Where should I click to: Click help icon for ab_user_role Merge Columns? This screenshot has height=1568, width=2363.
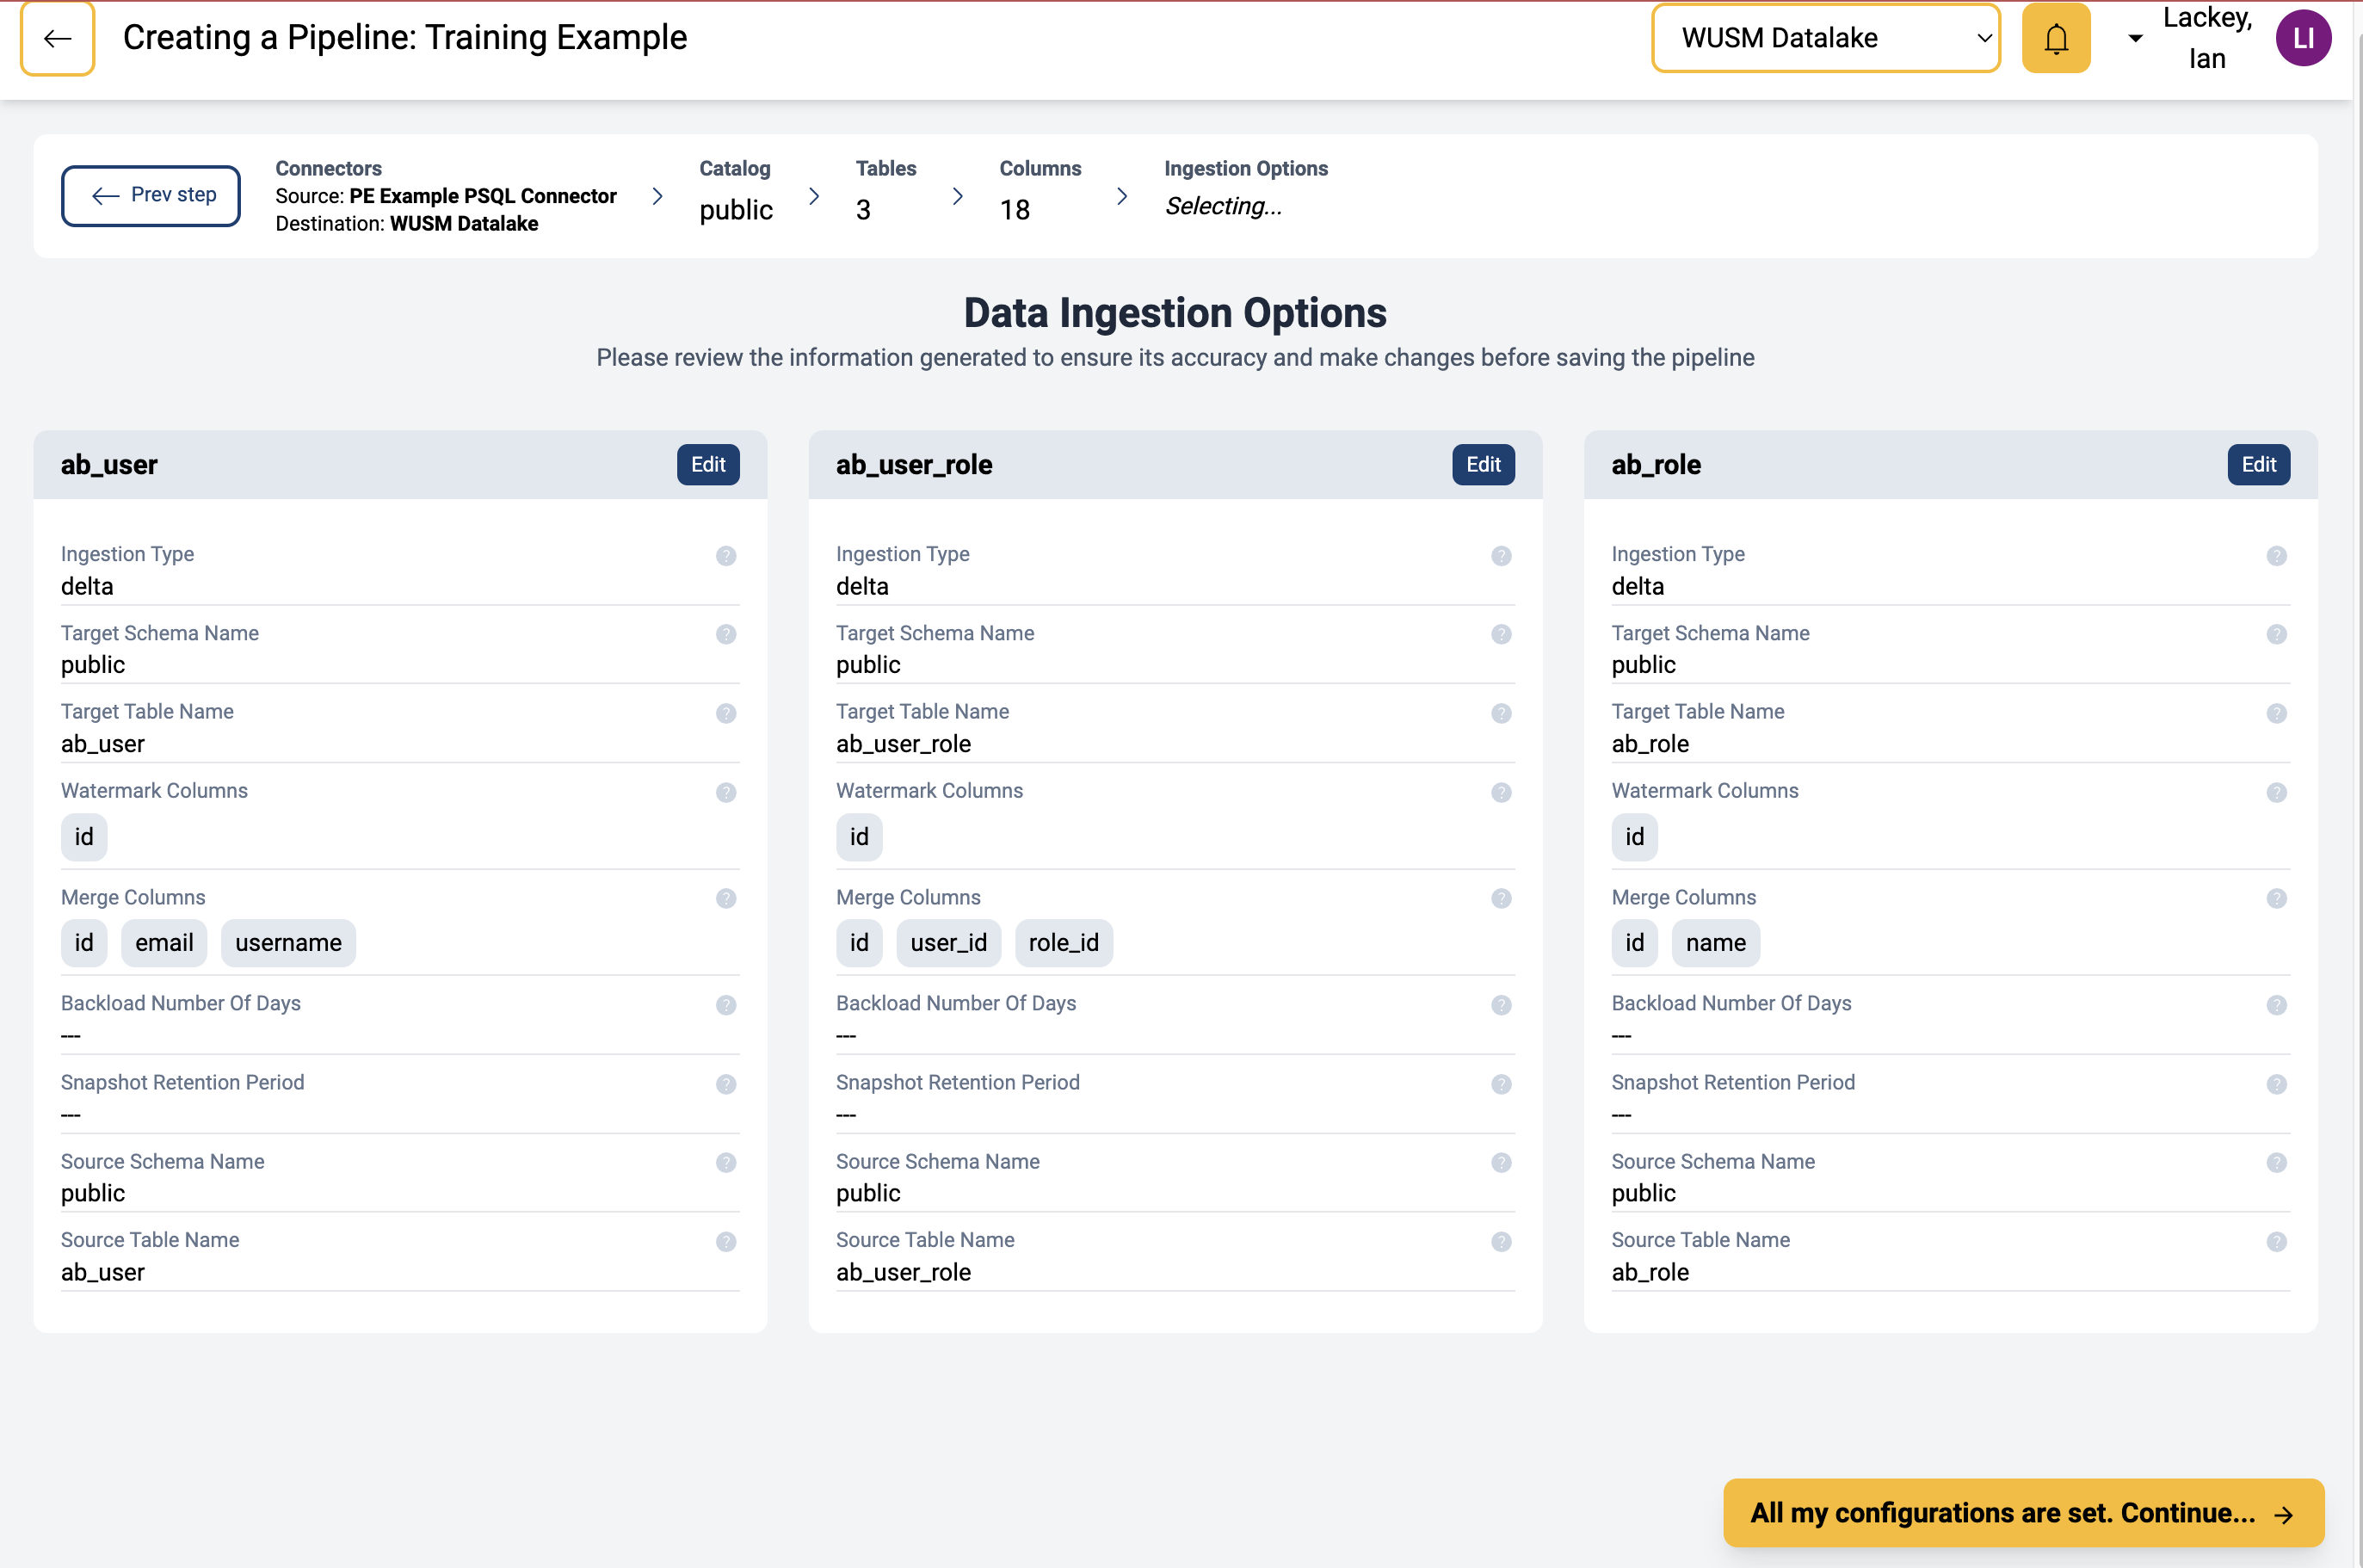pyautogui.click(x=1501, y=898)
